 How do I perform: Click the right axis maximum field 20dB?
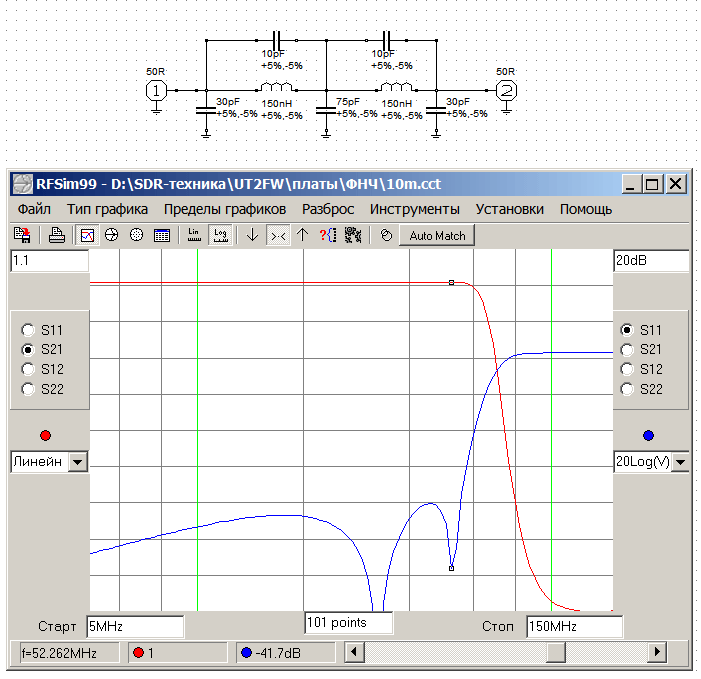coord(651,261)
